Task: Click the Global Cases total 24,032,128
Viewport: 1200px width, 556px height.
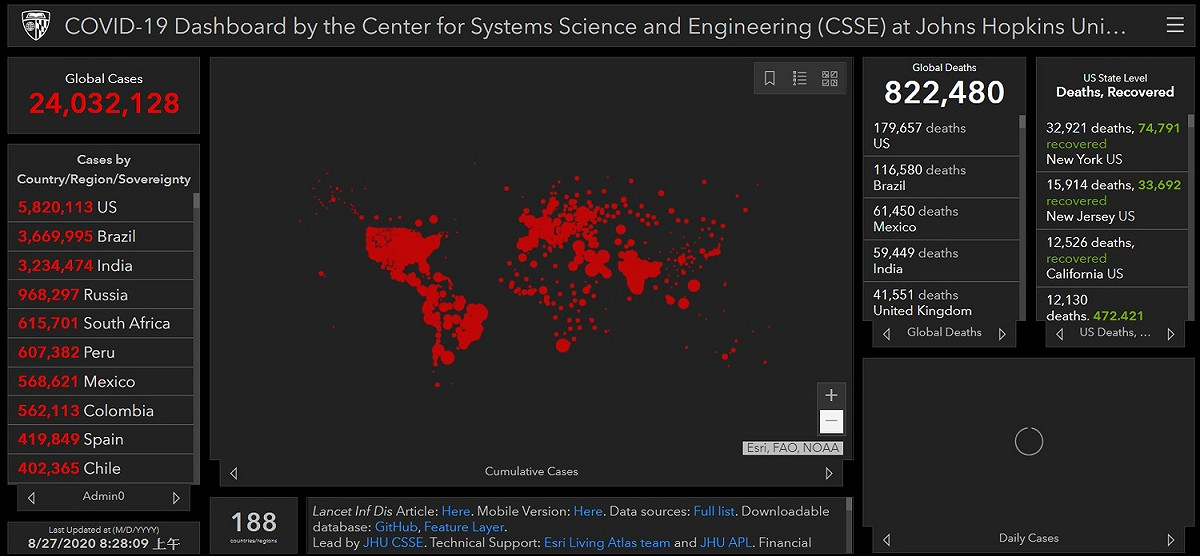Action: [104, 103]
